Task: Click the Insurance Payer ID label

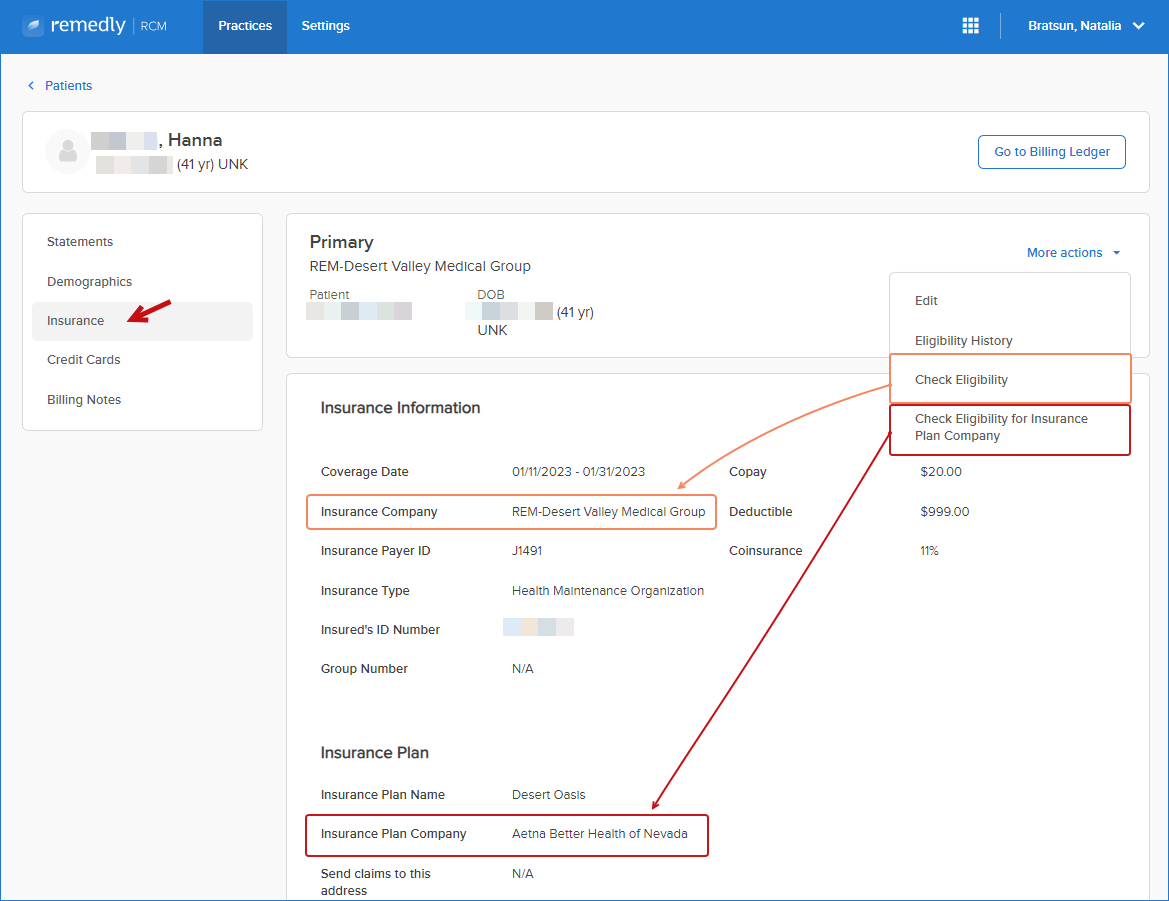Action: (375, 551)
